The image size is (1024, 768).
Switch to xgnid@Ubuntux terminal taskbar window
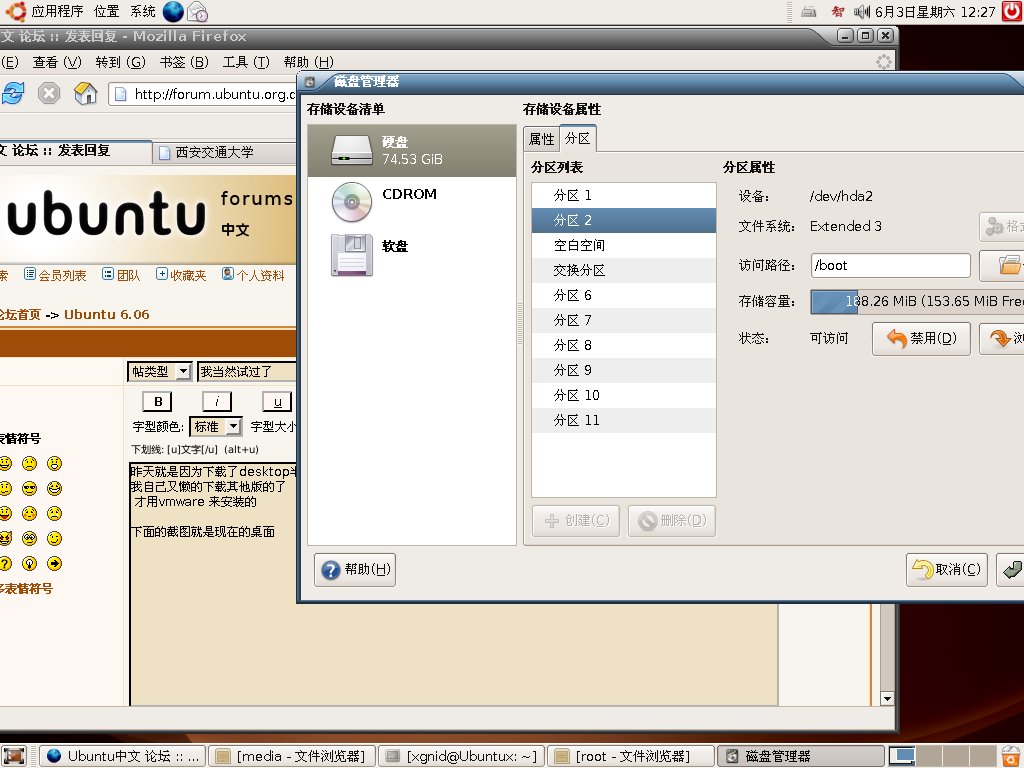[x=462, y=756]
